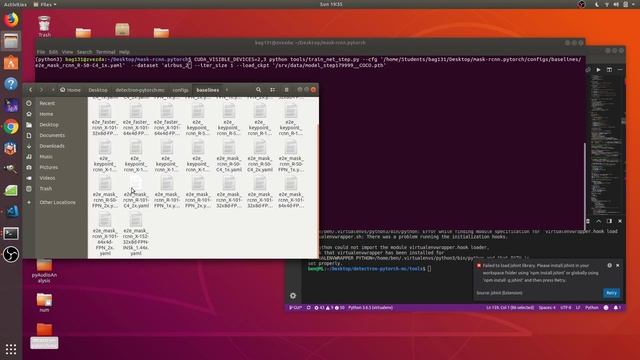
Task: Open Visual Studio Code from dock
Action: (x=11, y=211)
